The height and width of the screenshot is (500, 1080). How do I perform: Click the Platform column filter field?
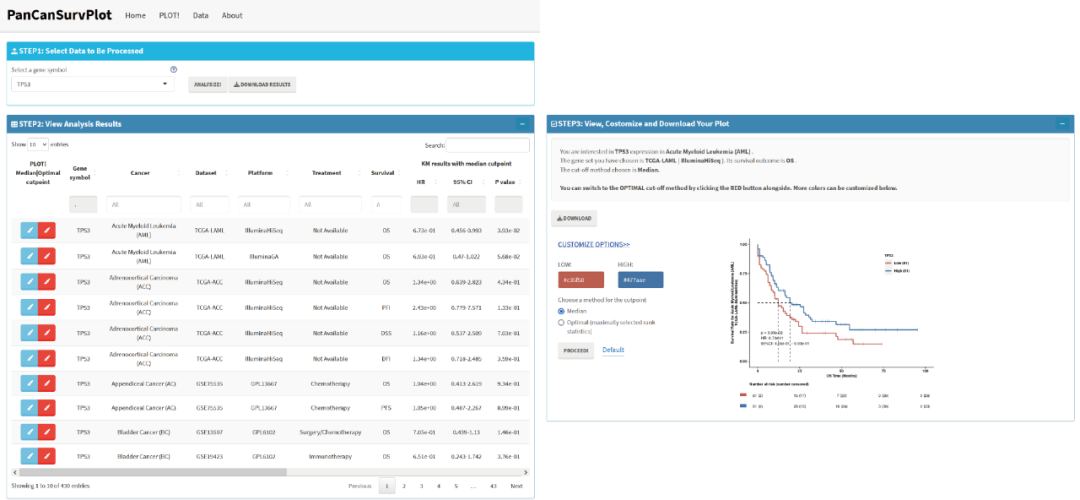point(264,205)
